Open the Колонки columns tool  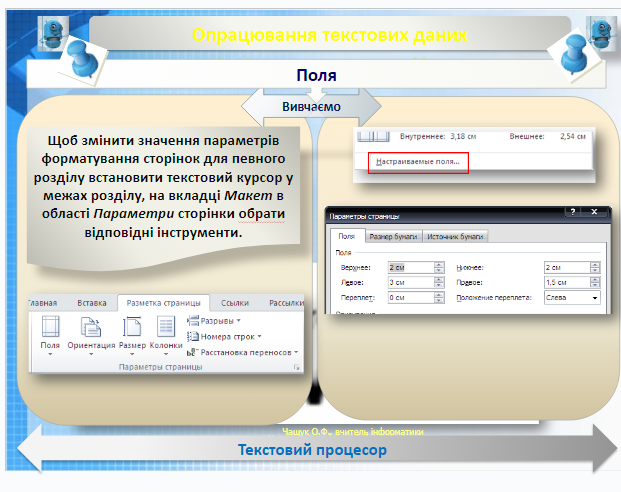pos(166,334)
